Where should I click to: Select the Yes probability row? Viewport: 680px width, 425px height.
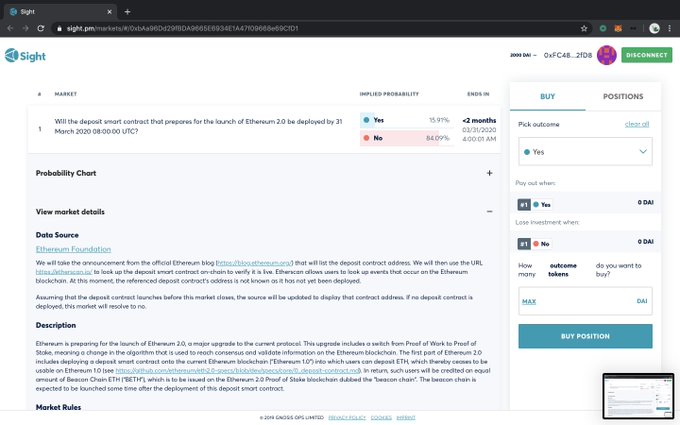coord(406,120)
